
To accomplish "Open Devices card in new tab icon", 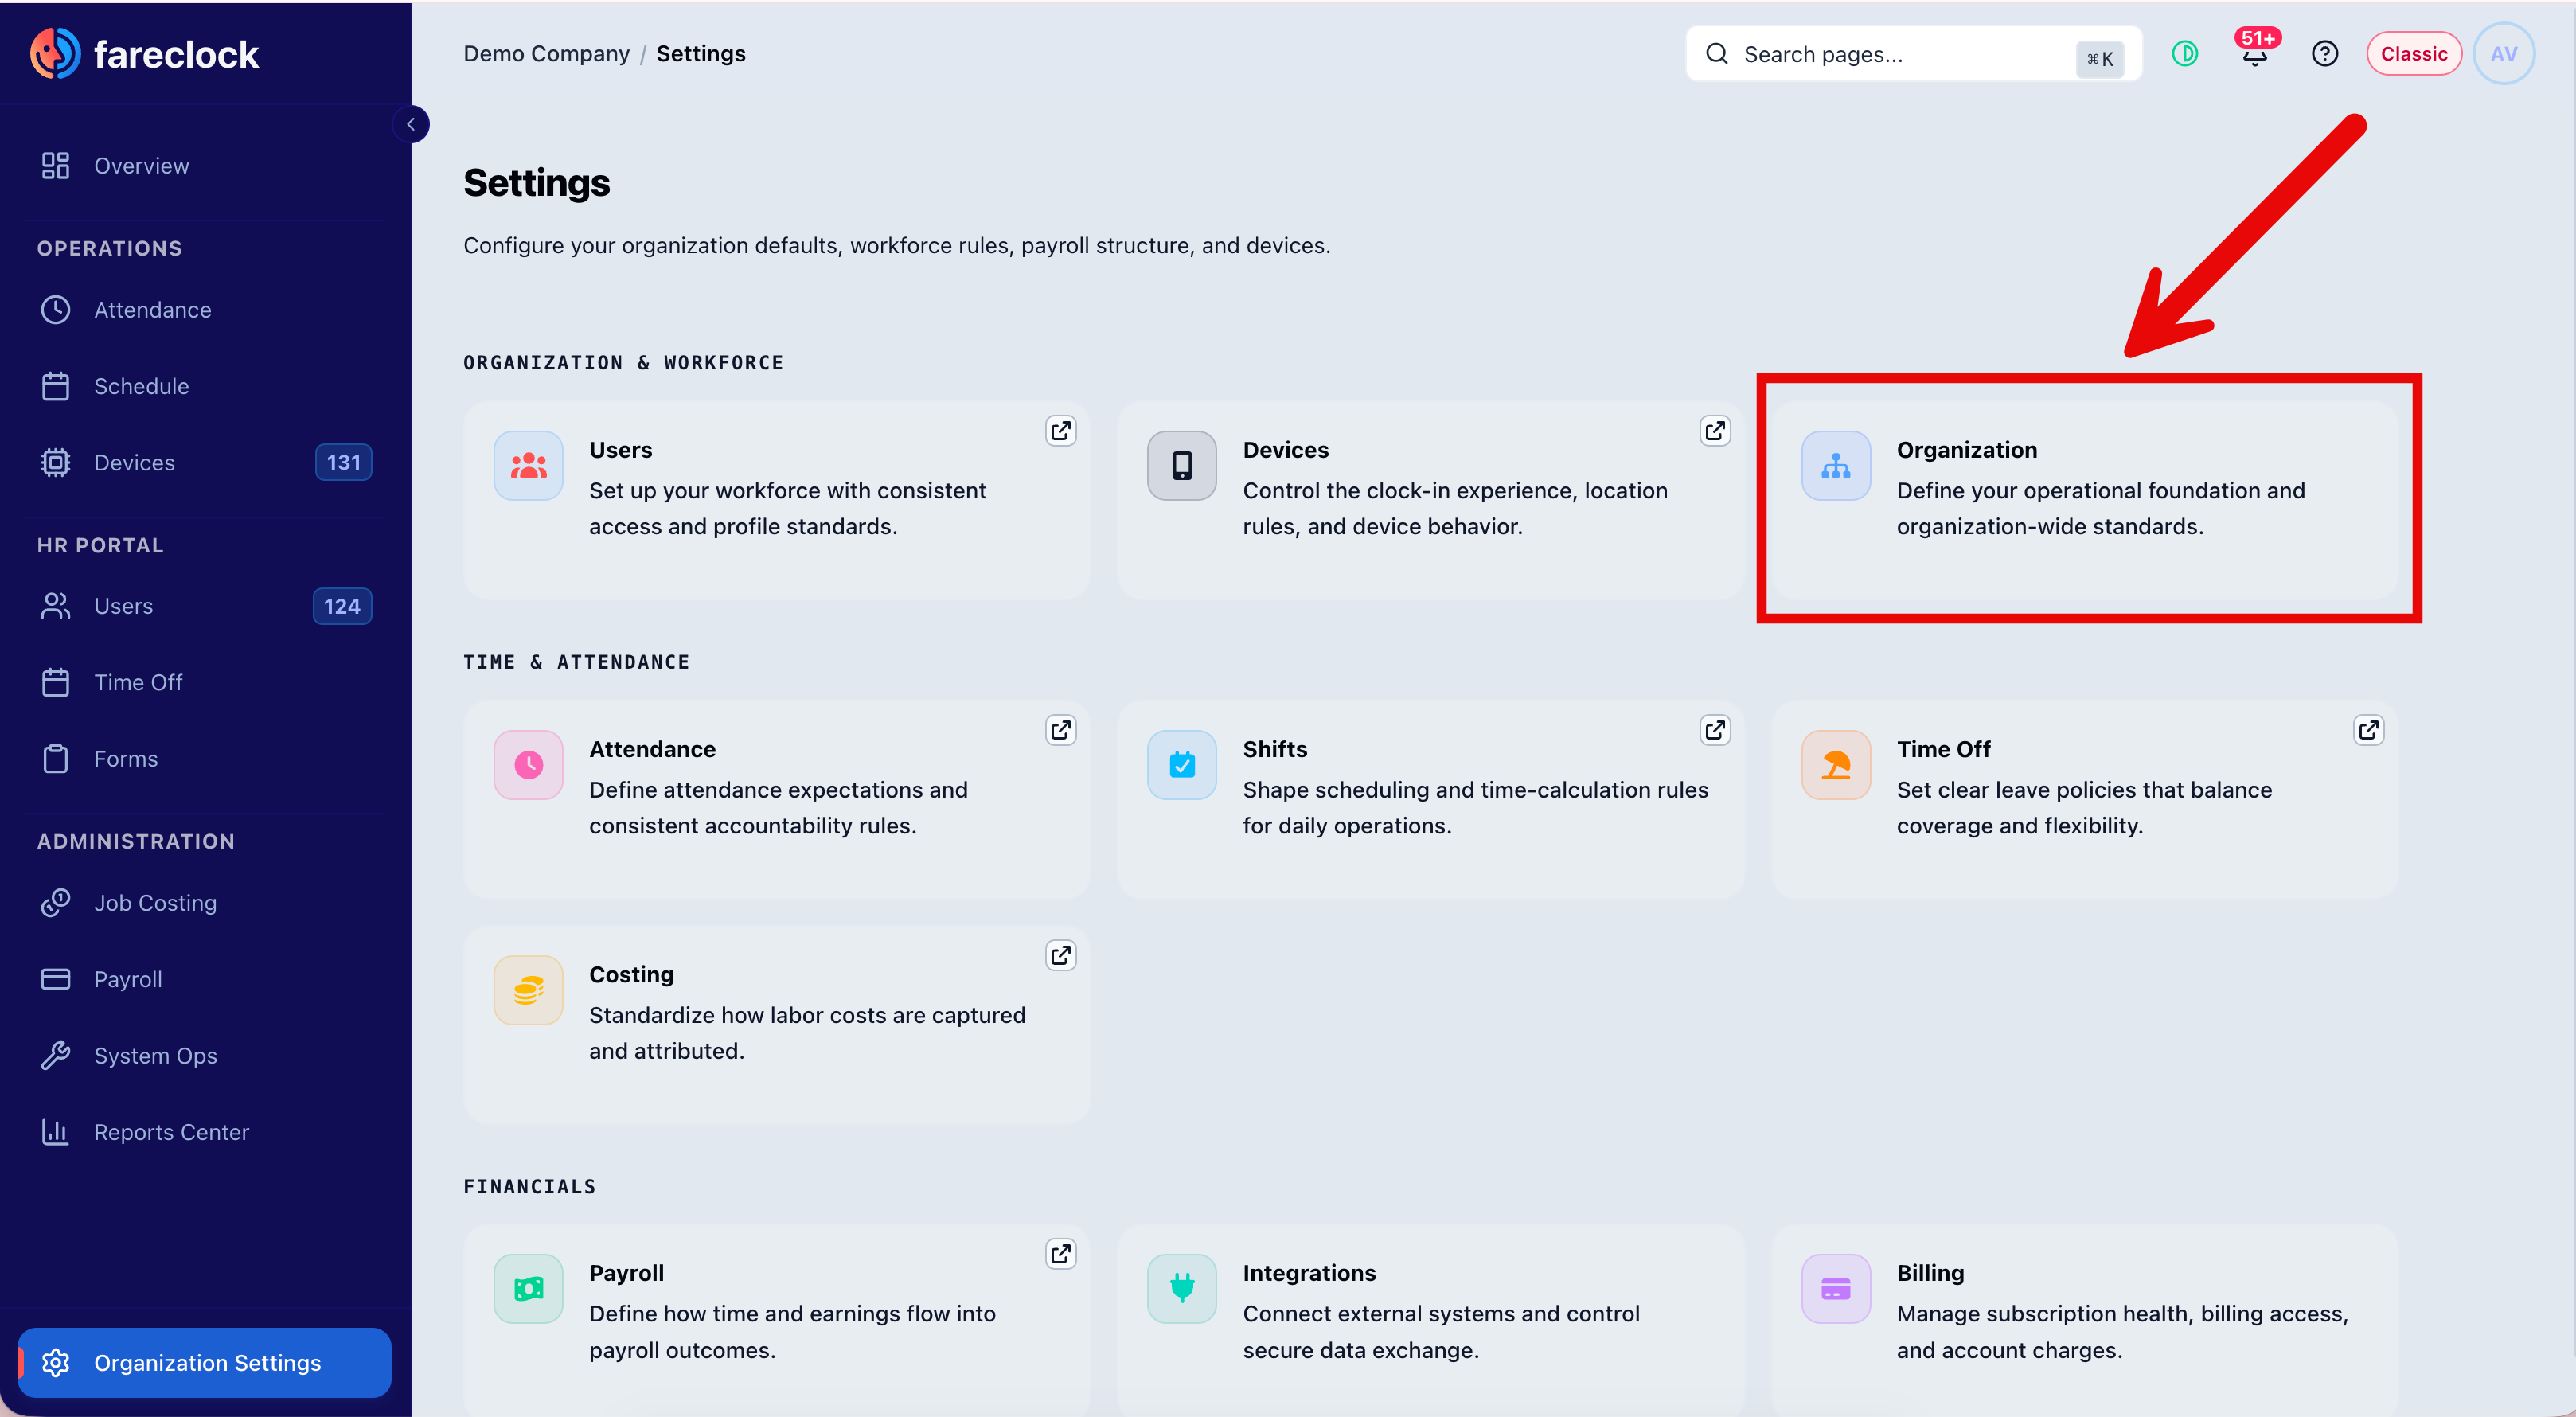I will 1714,431.
